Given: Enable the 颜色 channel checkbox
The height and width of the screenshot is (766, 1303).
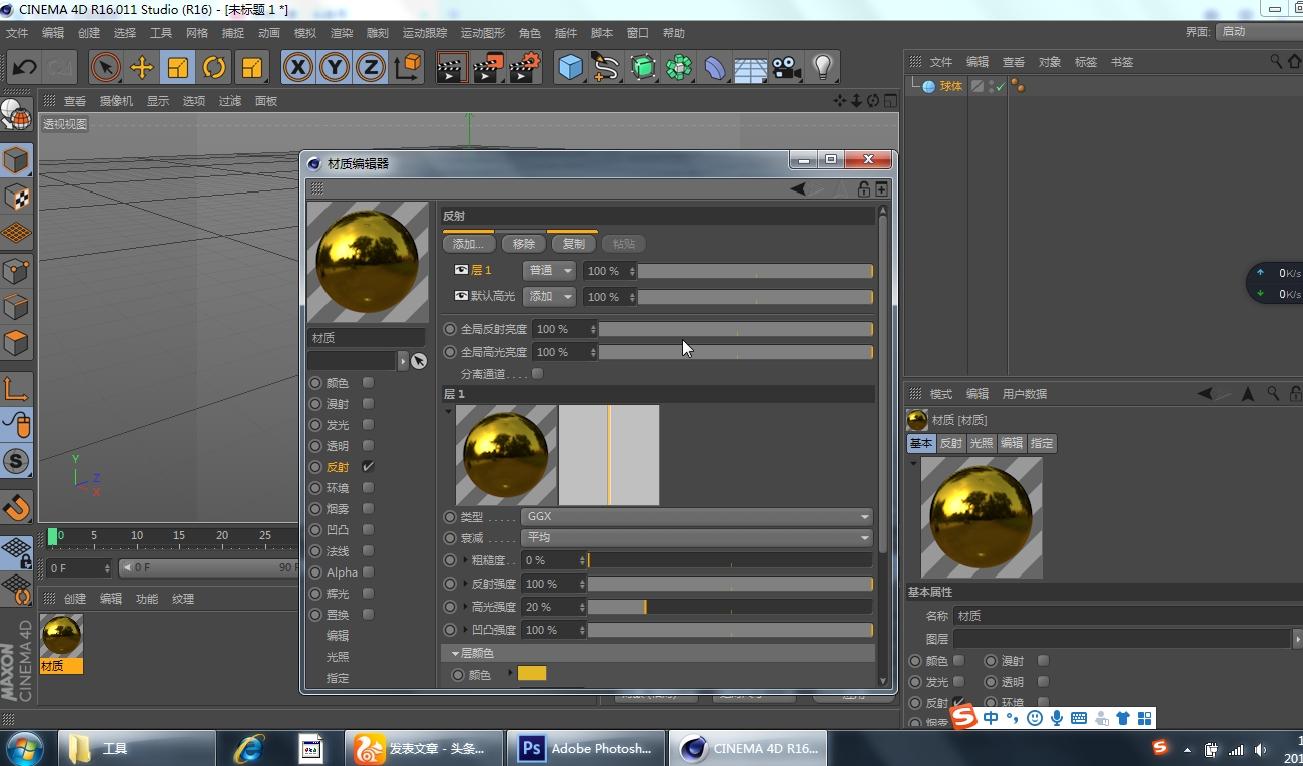Looking at the screenshot, I should click(369, 382).
